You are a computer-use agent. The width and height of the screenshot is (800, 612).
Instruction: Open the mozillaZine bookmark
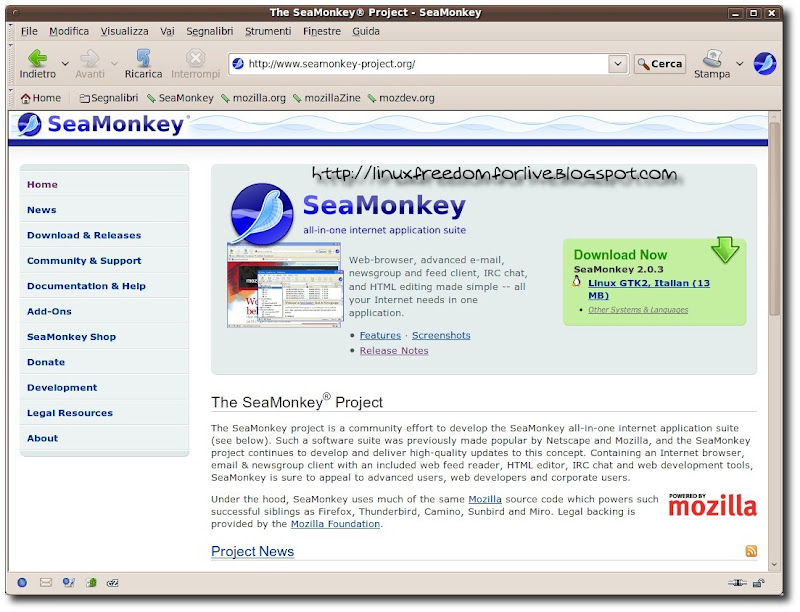pos(327,98)
